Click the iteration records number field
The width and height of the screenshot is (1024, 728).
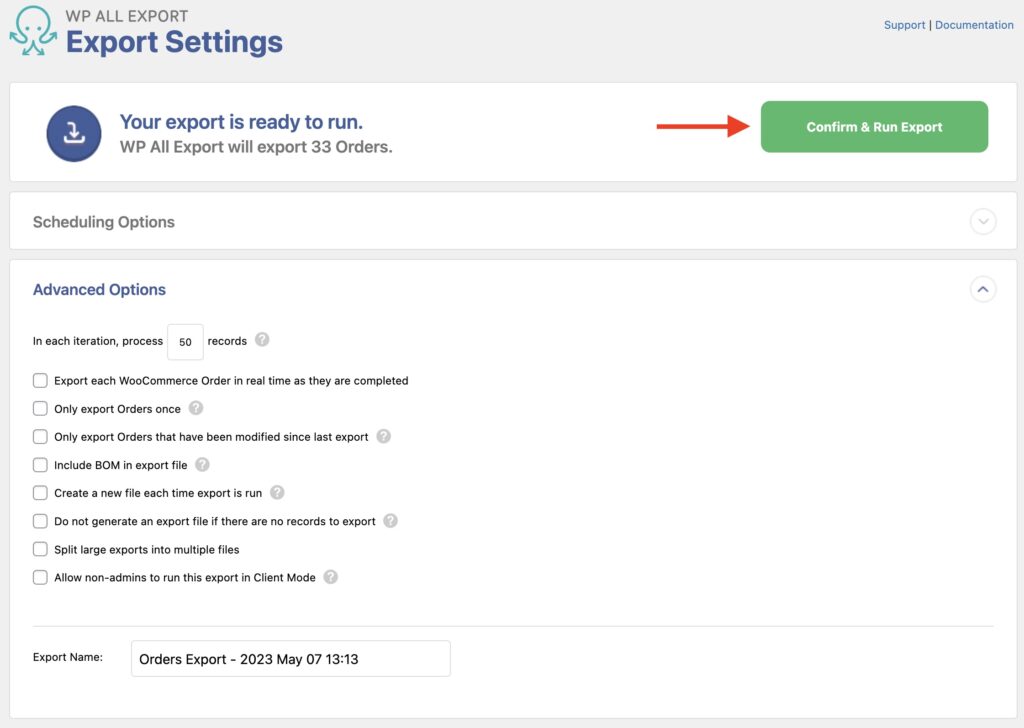tap(185, 341)
